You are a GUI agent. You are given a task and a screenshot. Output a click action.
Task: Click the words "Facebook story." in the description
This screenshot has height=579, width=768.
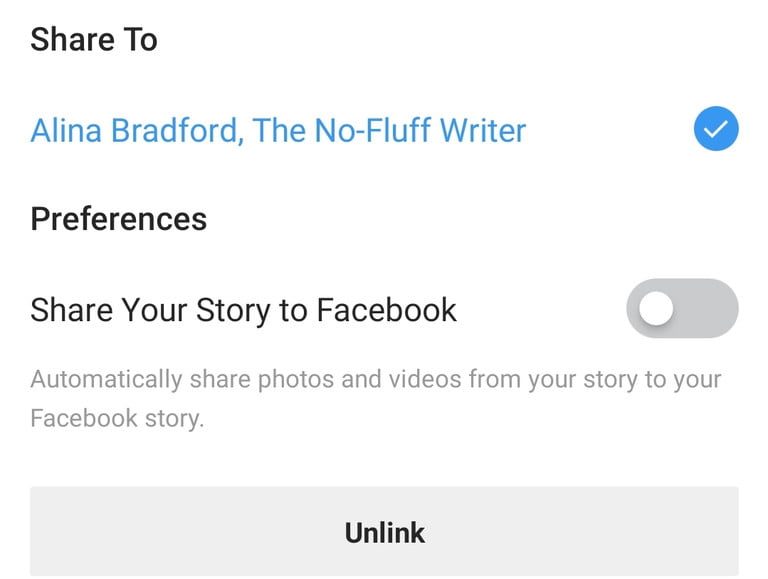click(x=117, y=418)
